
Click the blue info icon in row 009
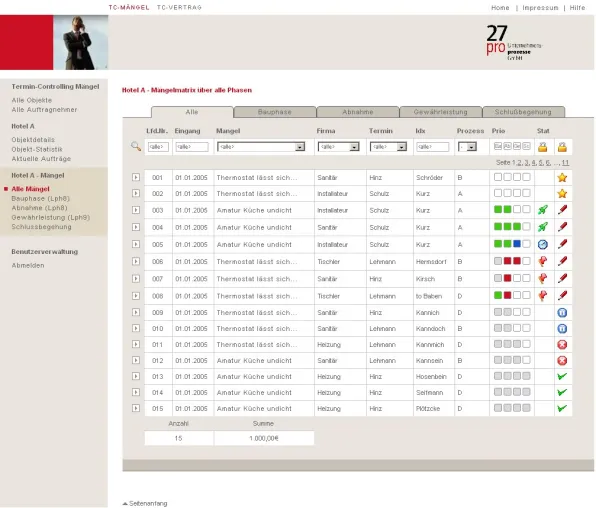pos(562,313)
